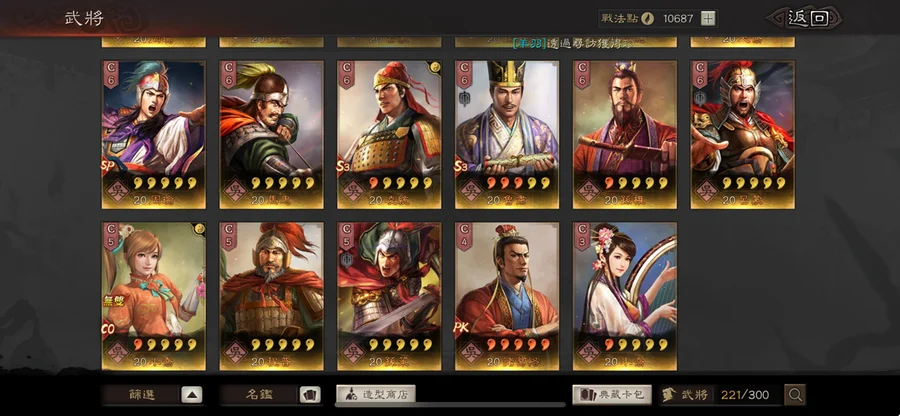This screenshot has width=900, height=416.
Task: Select the SP 周瑜 general card
Action: (x=154, y=134)
